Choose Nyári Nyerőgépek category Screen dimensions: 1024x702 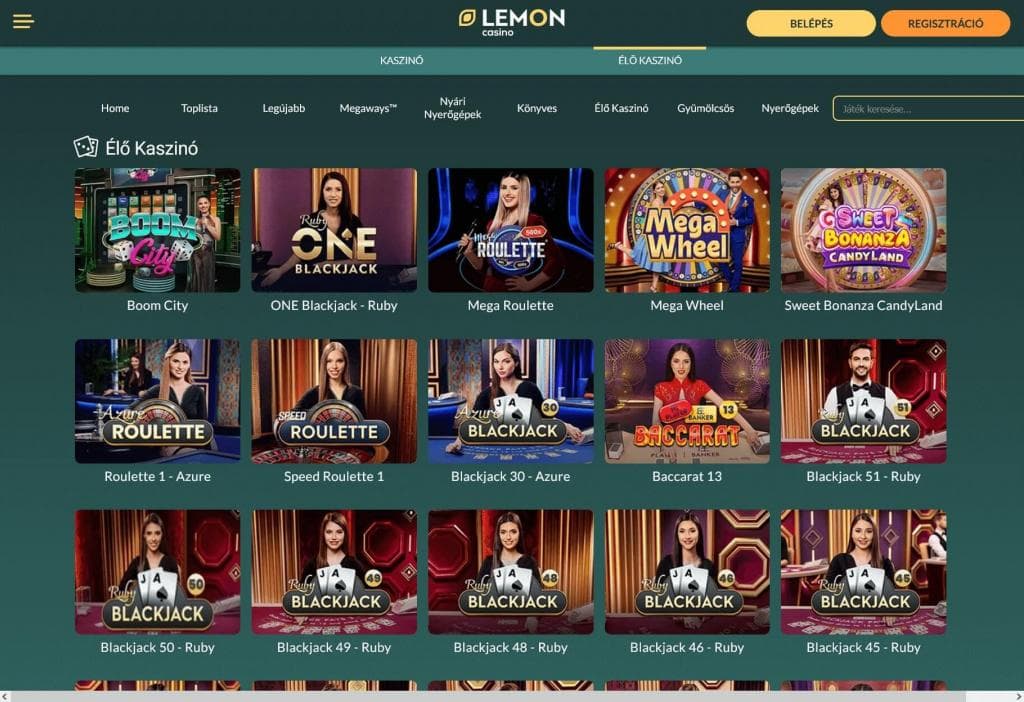[x=453, y=108]
